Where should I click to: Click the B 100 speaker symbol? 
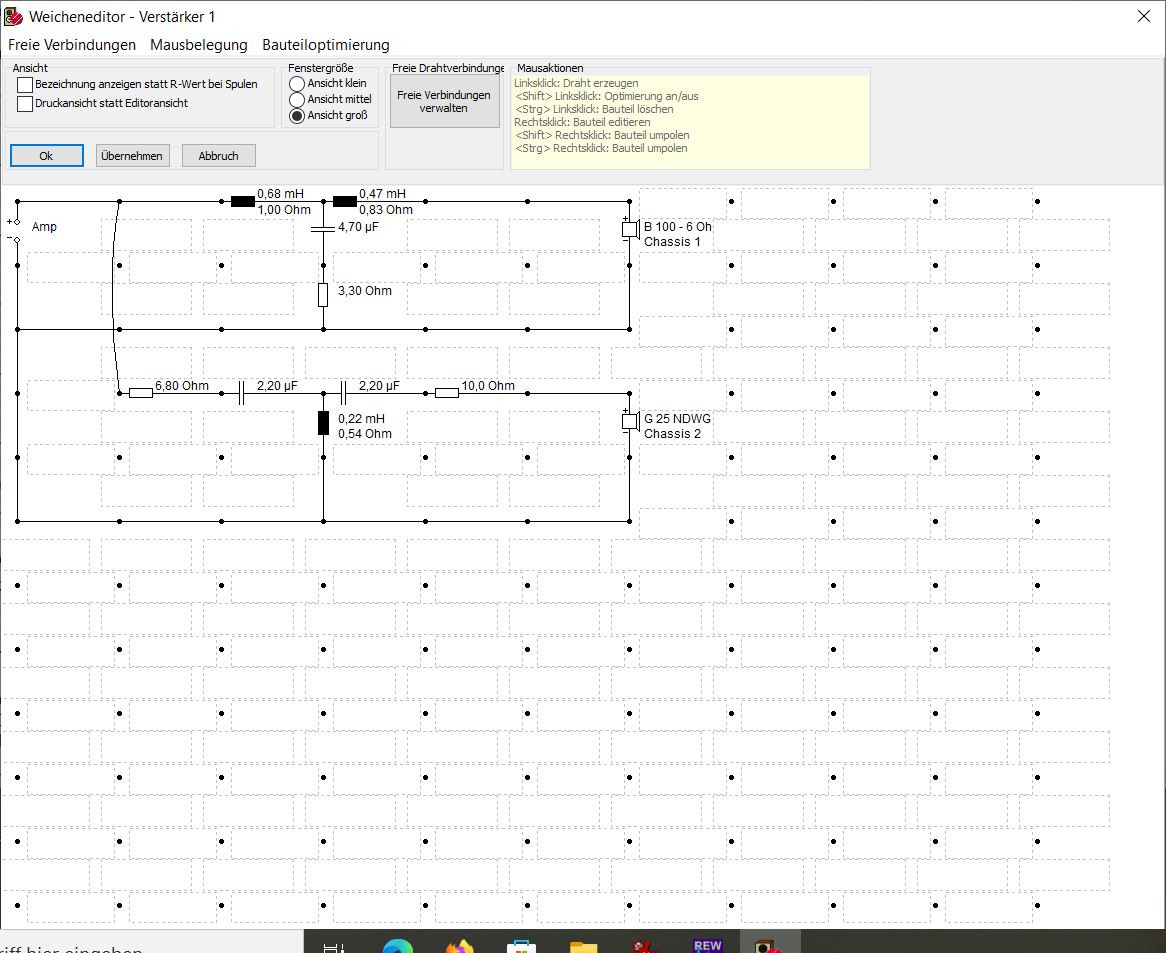631,230
